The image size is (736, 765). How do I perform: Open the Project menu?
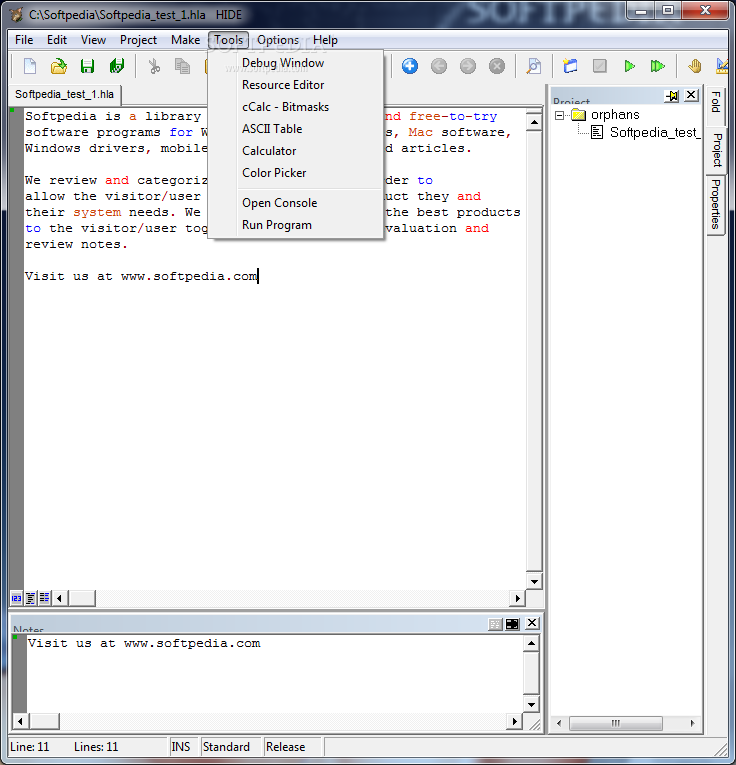point(139,40)
